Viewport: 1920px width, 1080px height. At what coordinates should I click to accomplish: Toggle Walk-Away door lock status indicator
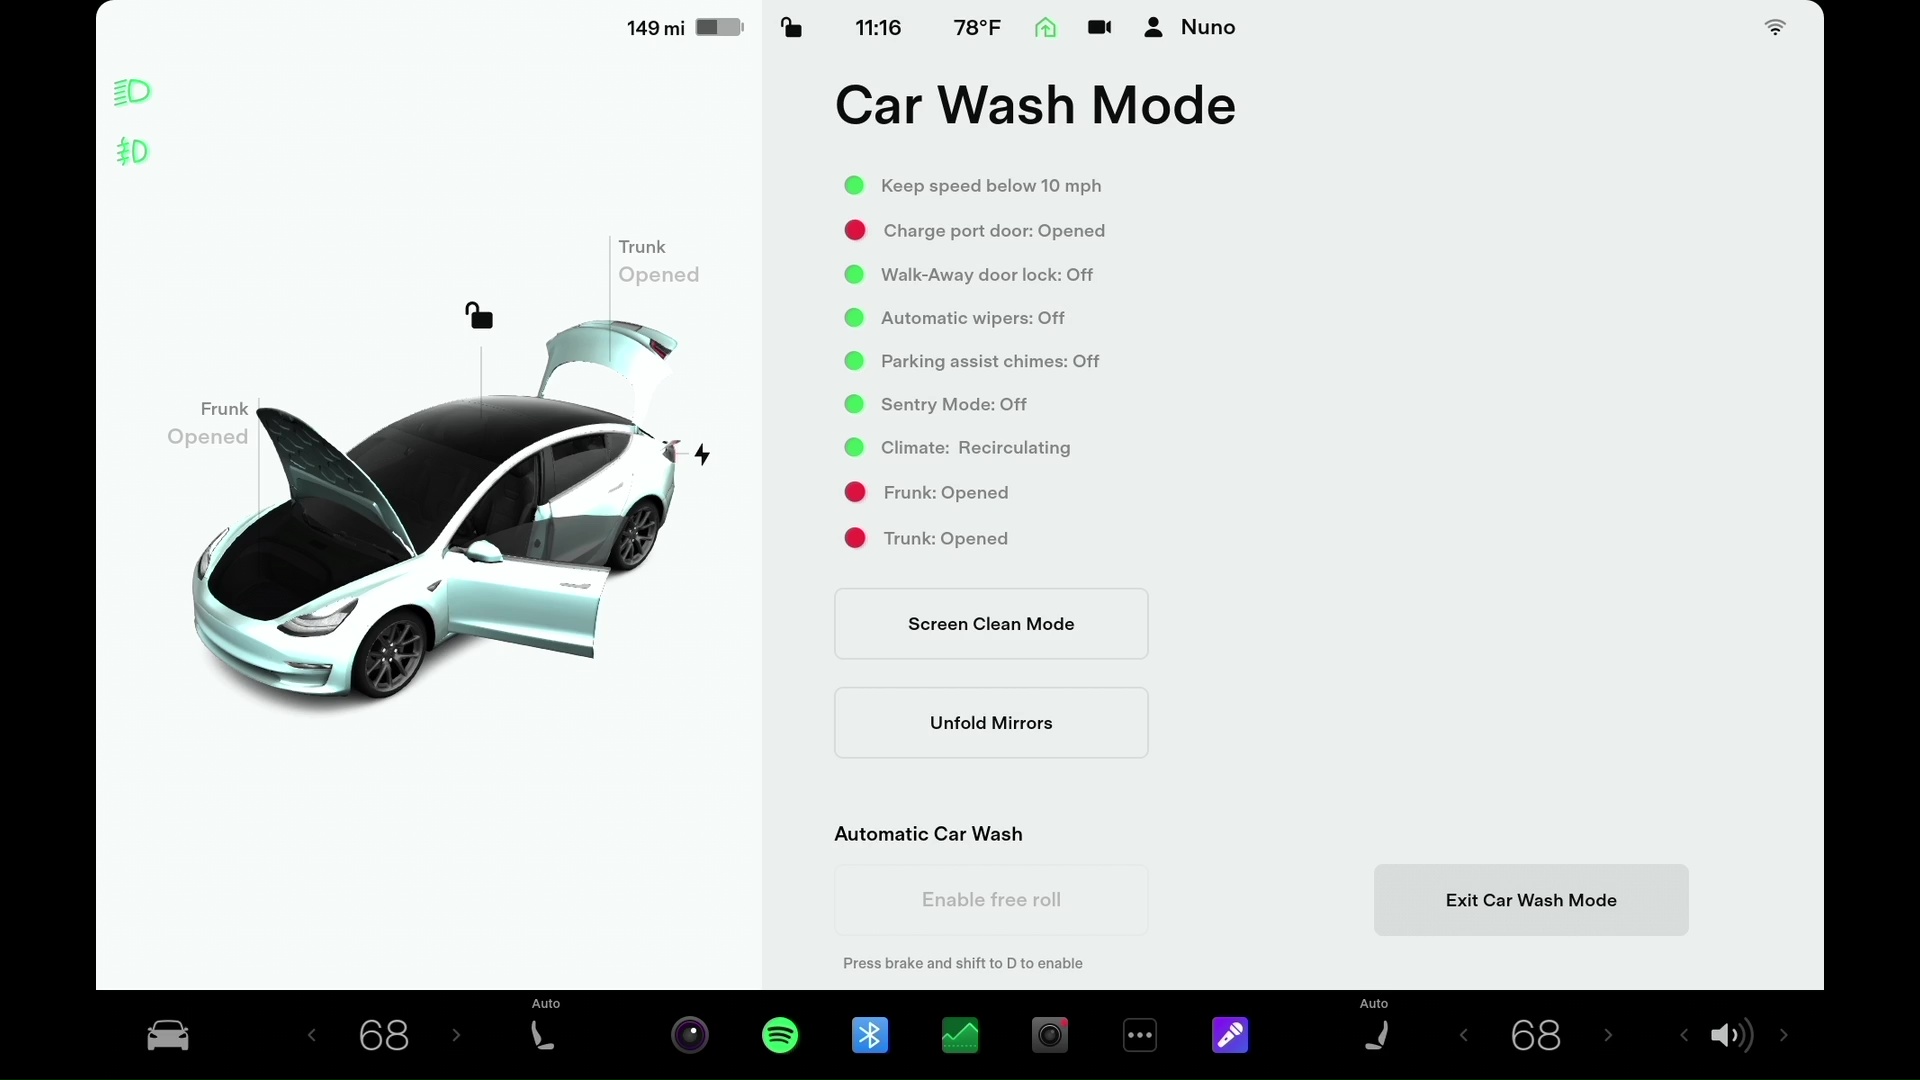(x=855, y=274)
